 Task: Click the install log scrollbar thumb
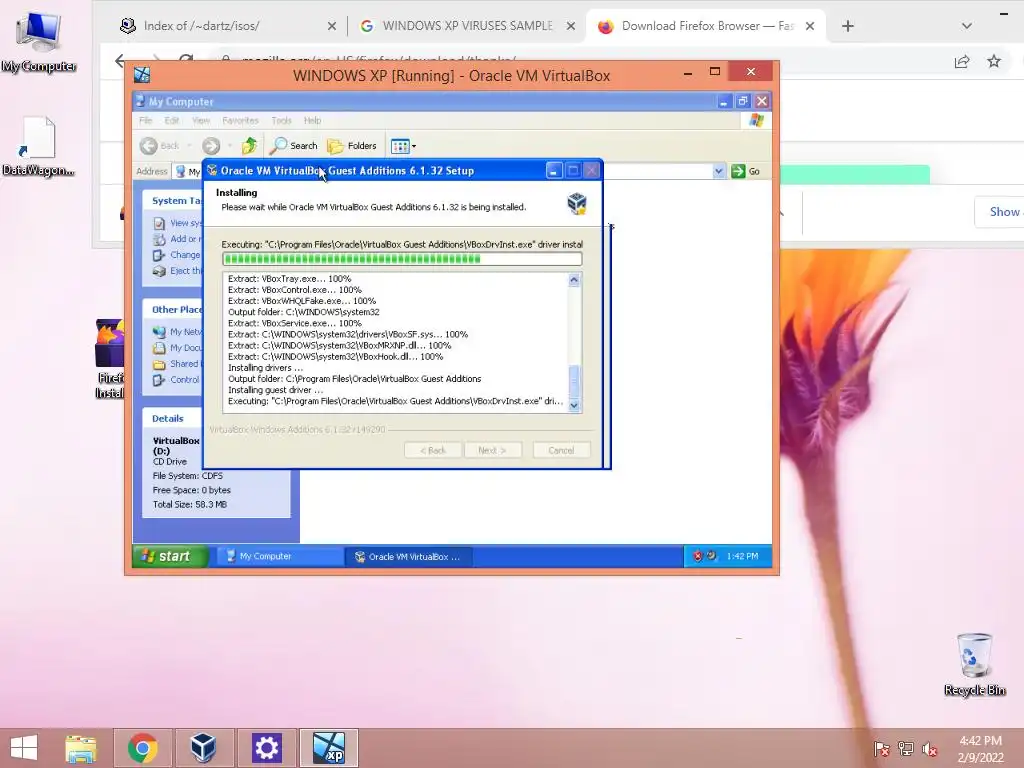[574, 381]
